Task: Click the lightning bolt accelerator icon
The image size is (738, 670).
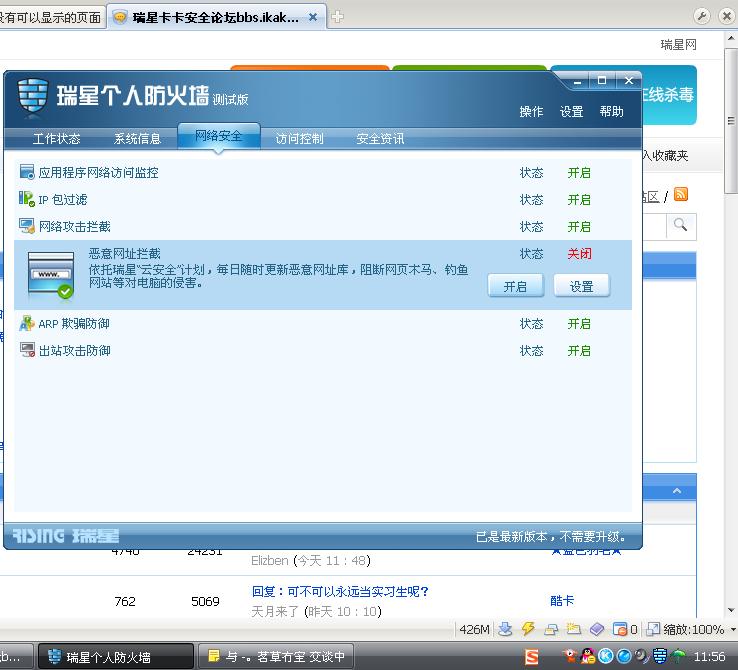Action: coord(529,629)
